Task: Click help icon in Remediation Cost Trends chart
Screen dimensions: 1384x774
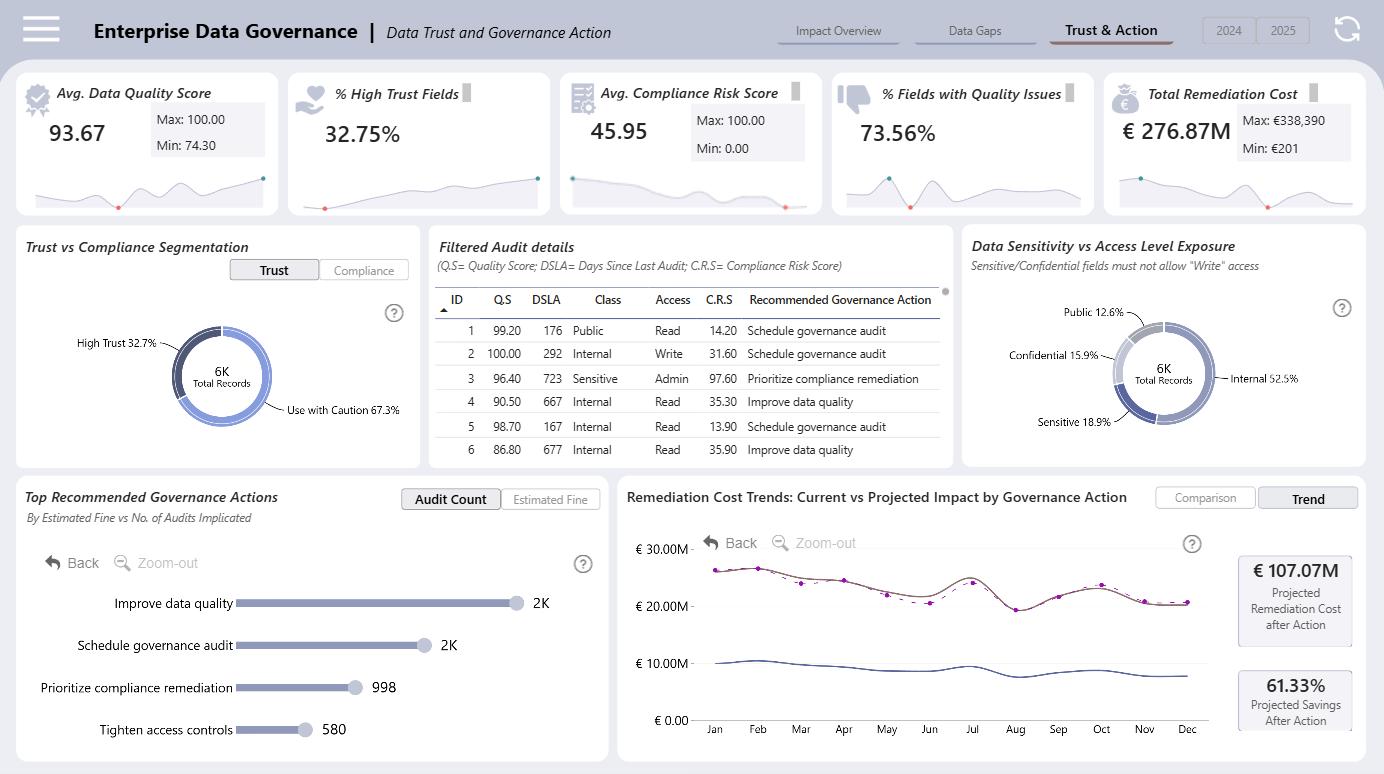Action: (x=1192, y=544)
